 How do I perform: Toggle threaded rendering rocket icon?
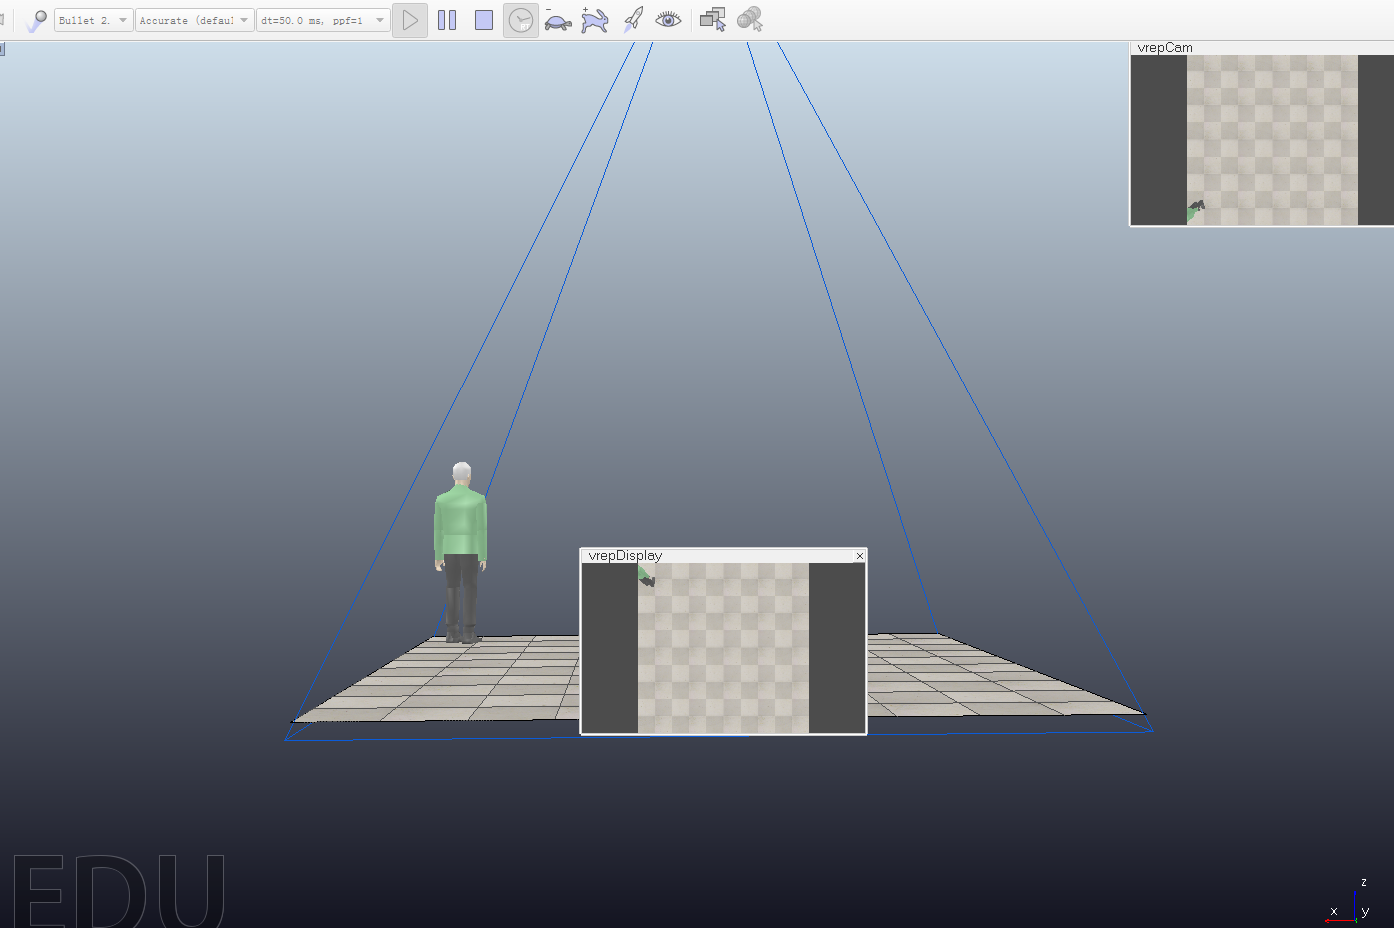pyautogui.click(x=632, y=20)
